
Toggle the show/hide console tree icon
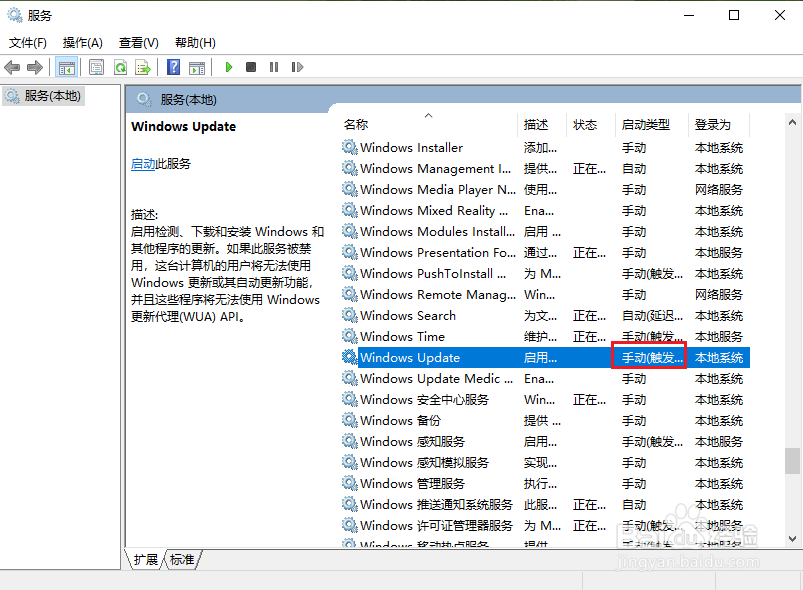67,67
